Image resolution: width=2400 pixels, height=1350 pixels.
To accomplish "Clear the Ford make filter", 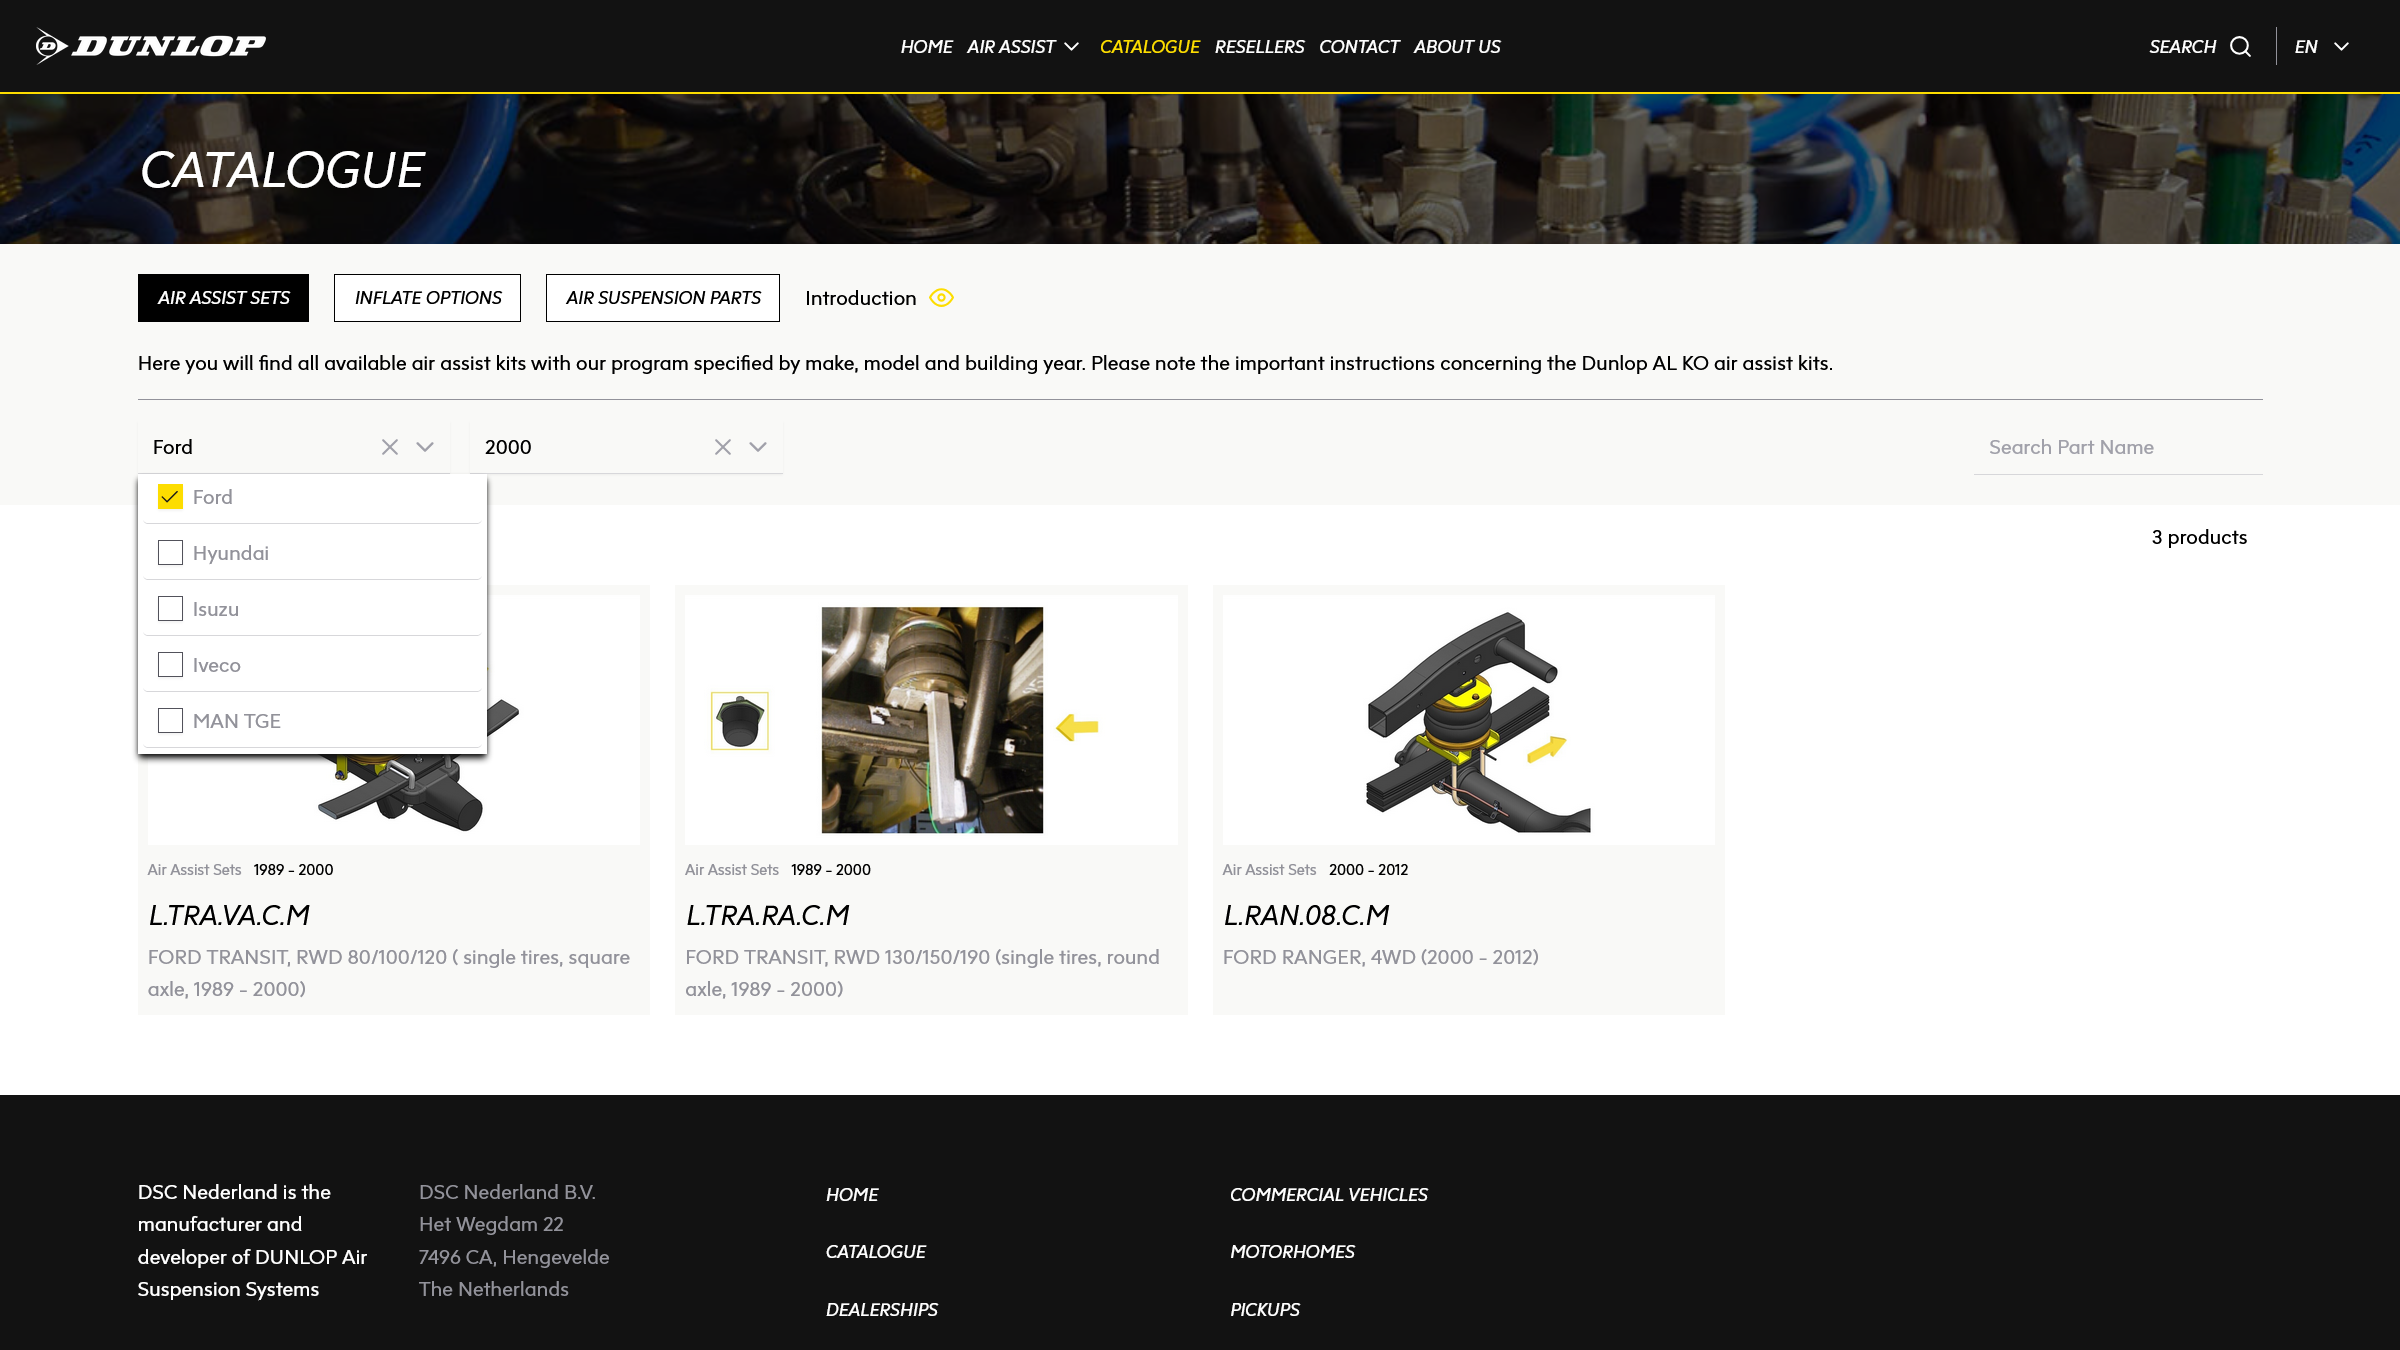I will 390,447.
